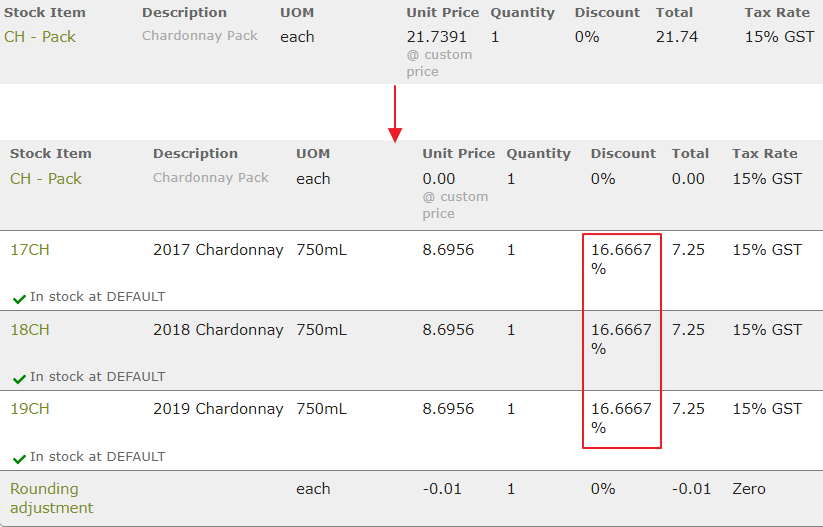
Task: Open the Rounding adjustment item link
Action: [51, 498]
